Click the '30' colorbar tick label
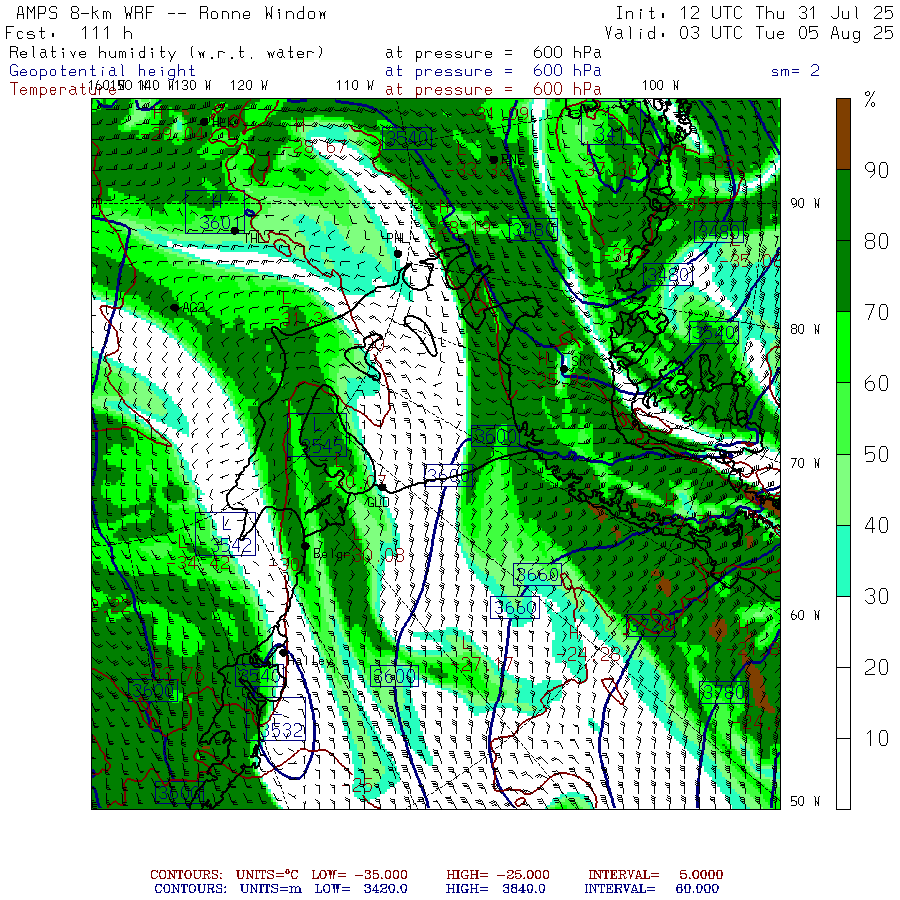This screenshot has width=900, height=900. click(x=876, y=597)
